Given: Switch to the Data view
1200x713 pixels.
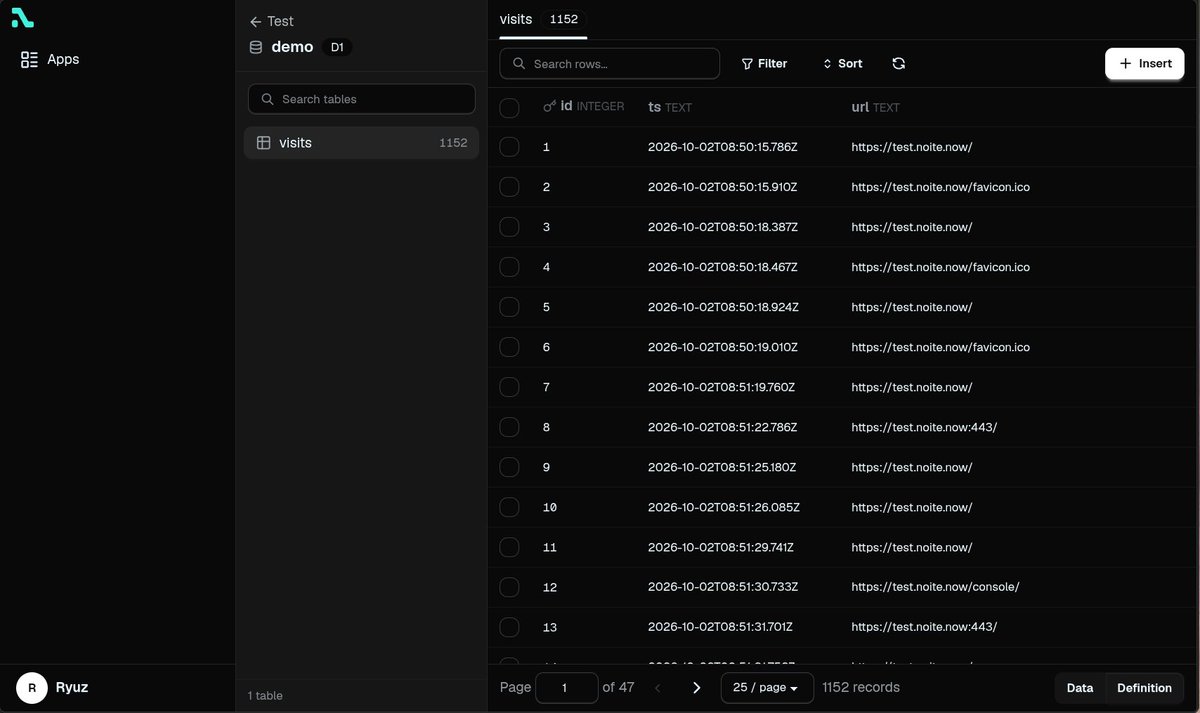Looking at the screenshot, I should (x=1080, y=688).
